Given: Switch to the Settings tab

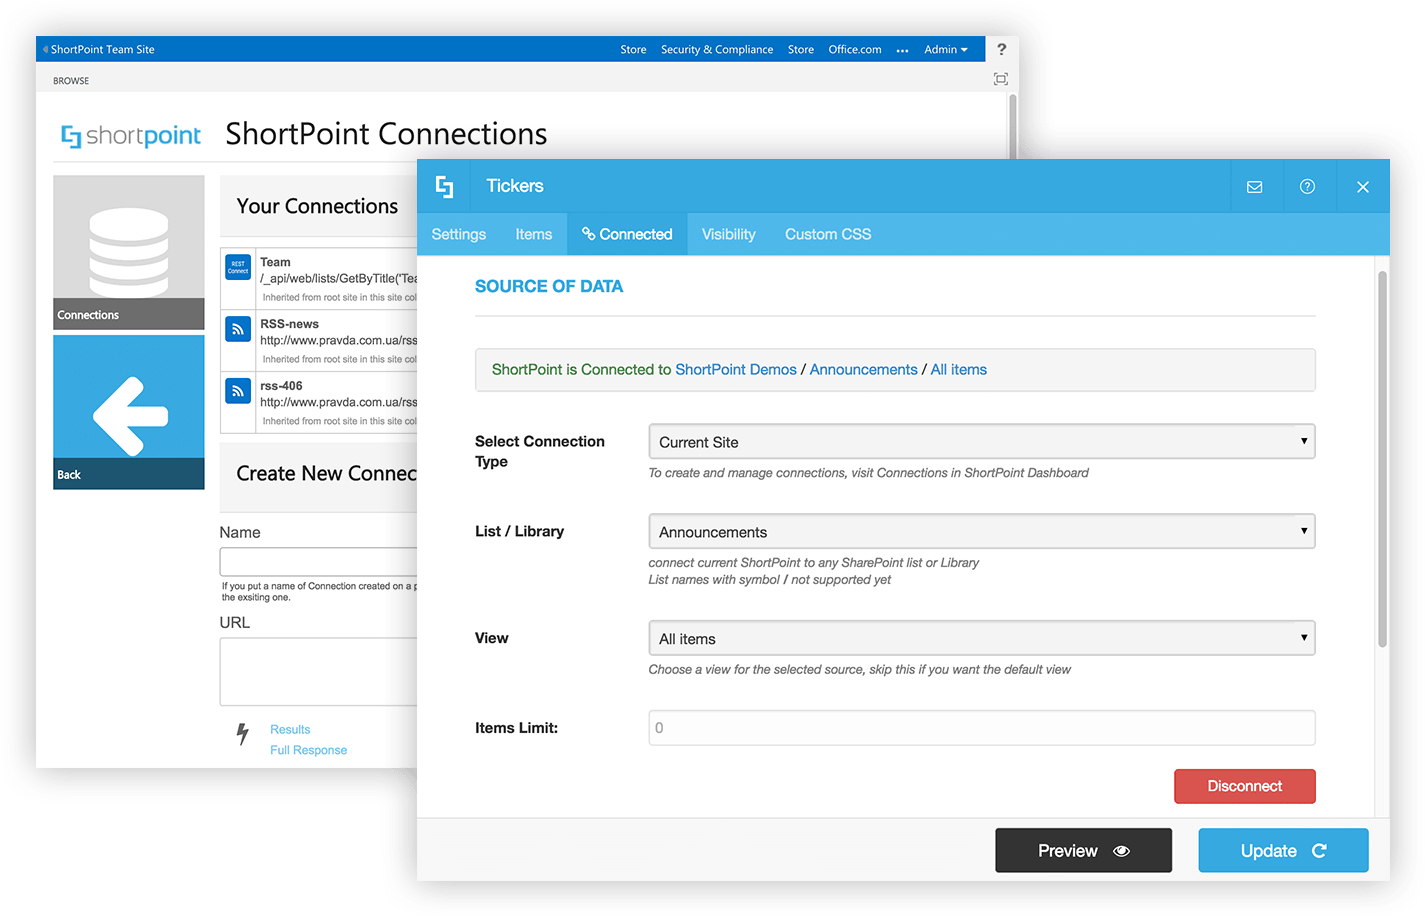Looking at the screenshot, I should (459, 234).
